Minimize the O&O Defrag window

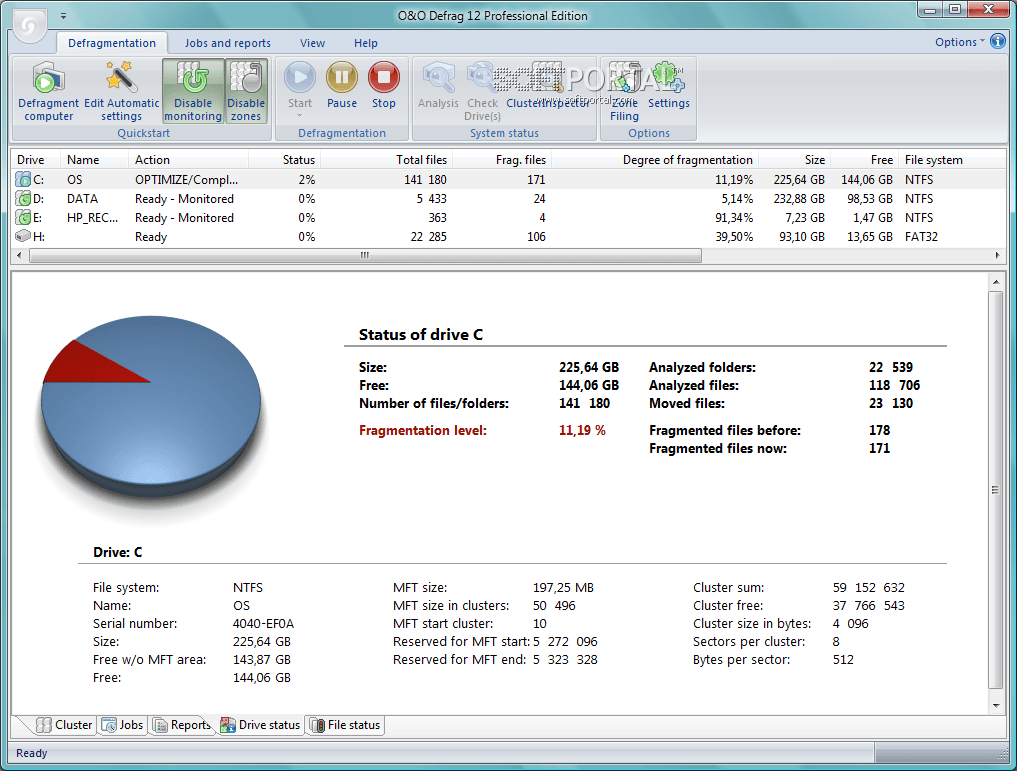(929, 9)
